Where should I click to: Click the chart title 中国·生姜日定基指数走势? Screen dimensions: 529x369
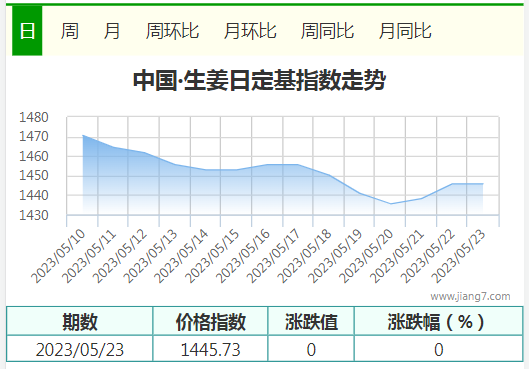[259, 80]
